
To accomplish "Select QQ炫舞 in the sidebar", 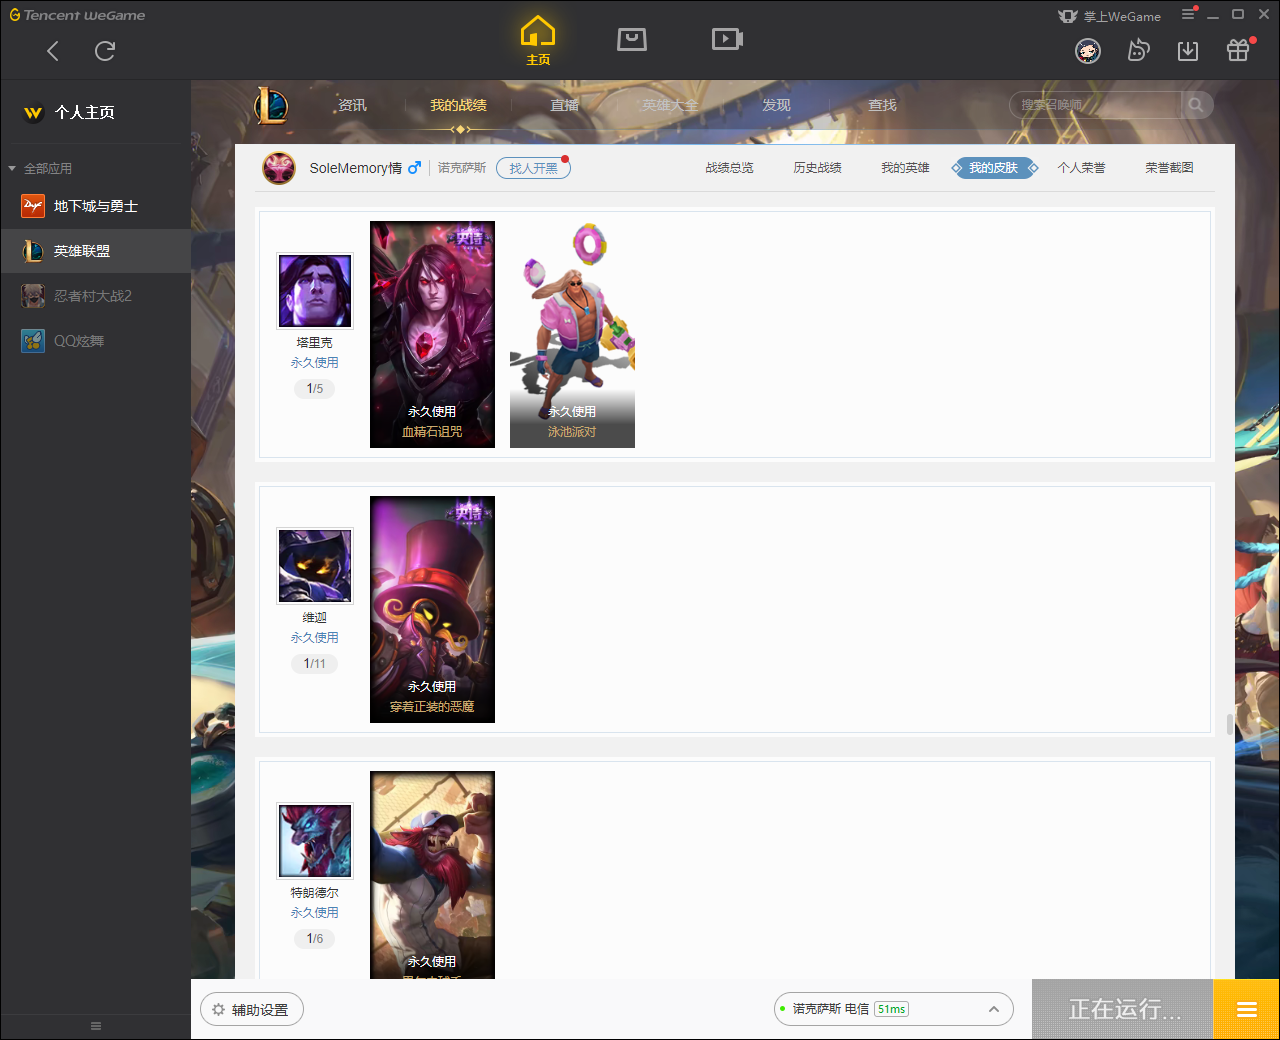I will click(x=96, y=341).
